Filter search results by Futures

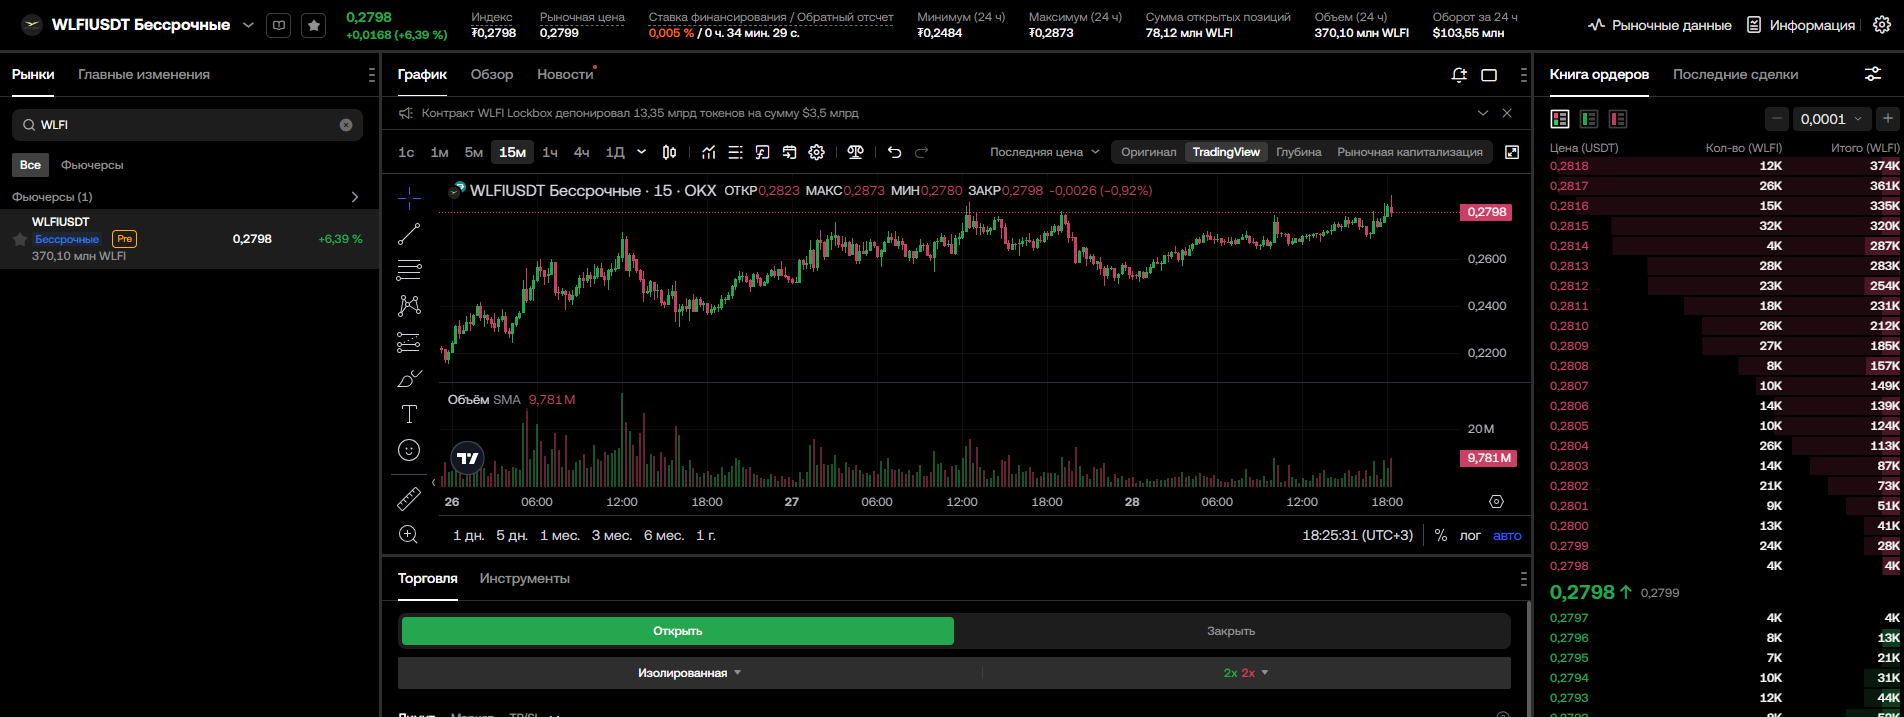(x=92, y=165)
